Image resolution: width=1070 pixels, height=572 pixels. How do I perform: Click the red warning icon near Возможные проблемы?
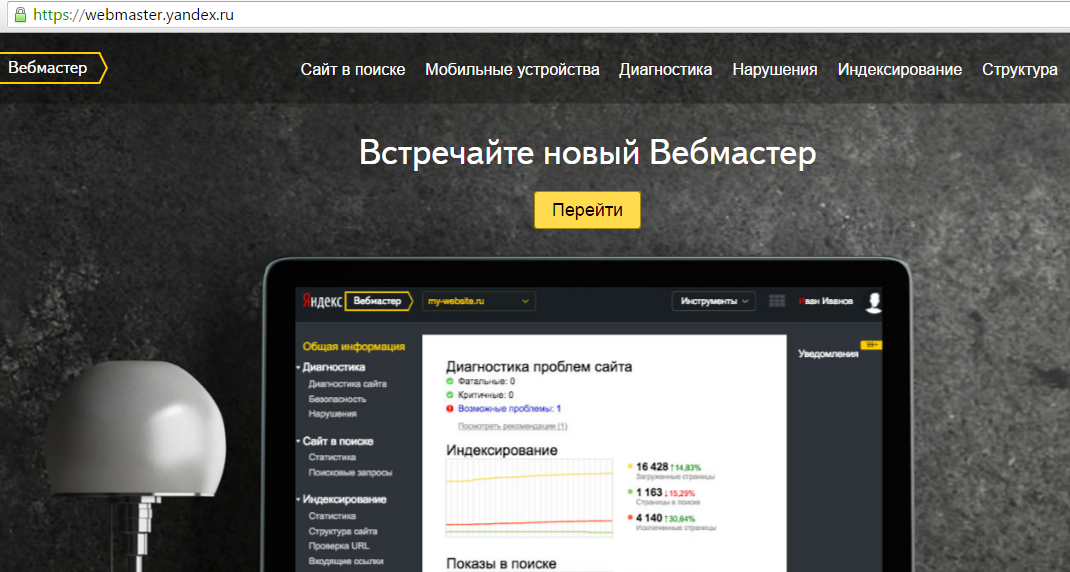click(450, 409)
